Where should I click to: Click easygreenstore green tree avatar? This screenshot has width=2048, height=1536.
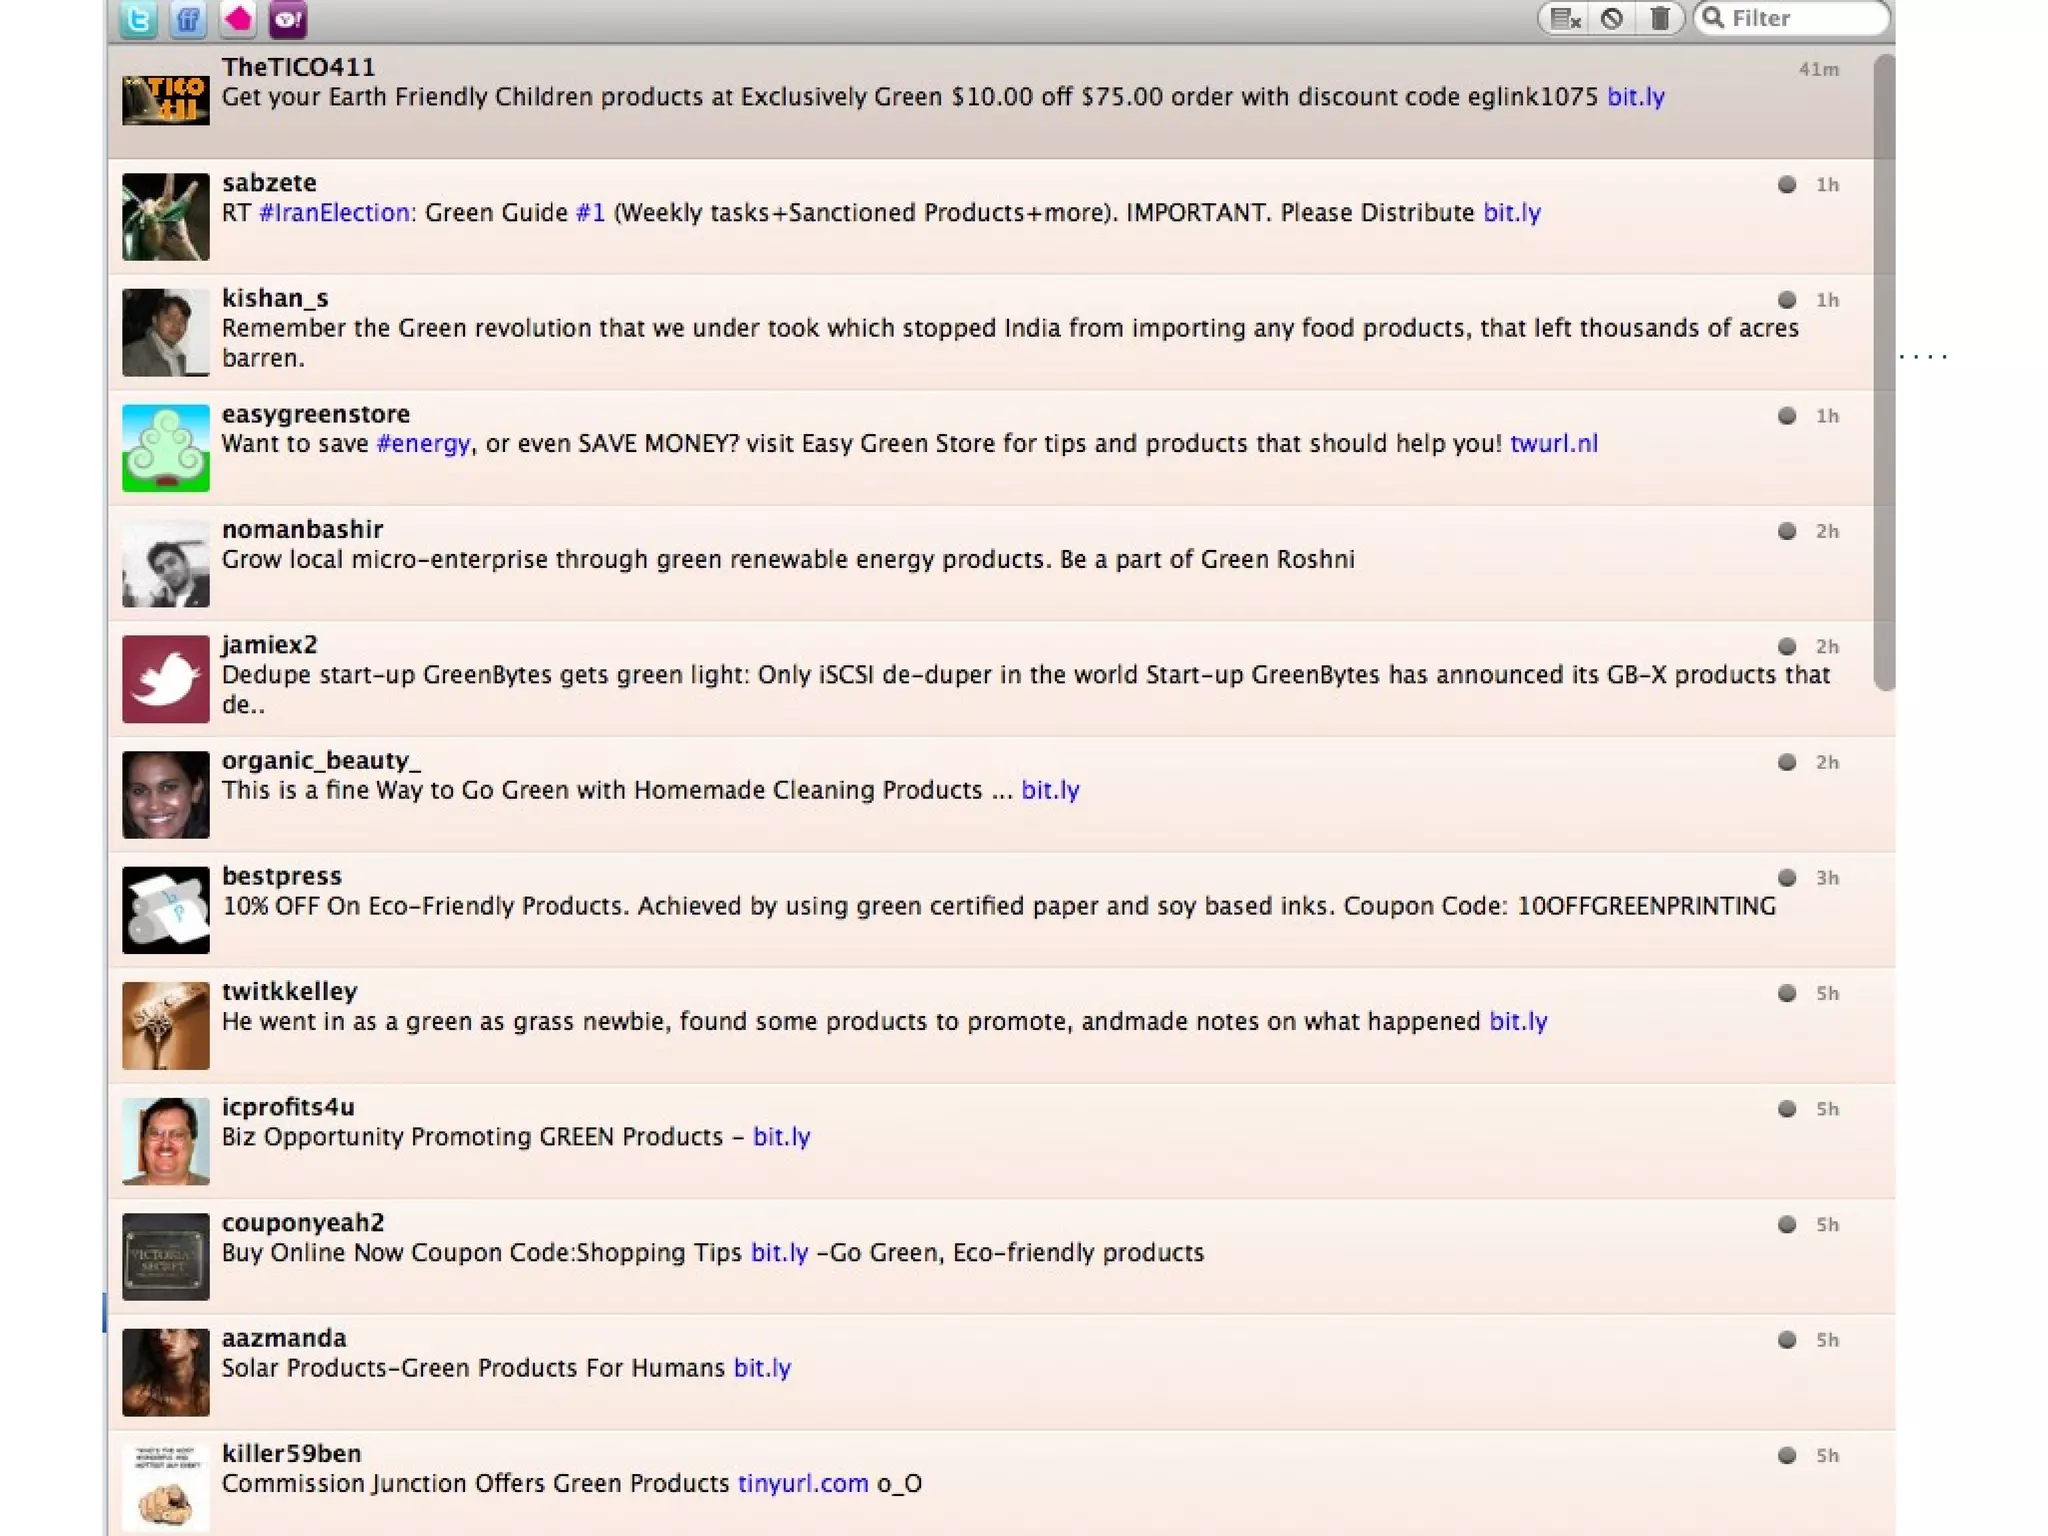pyautogui.click(x=166, y=448)
